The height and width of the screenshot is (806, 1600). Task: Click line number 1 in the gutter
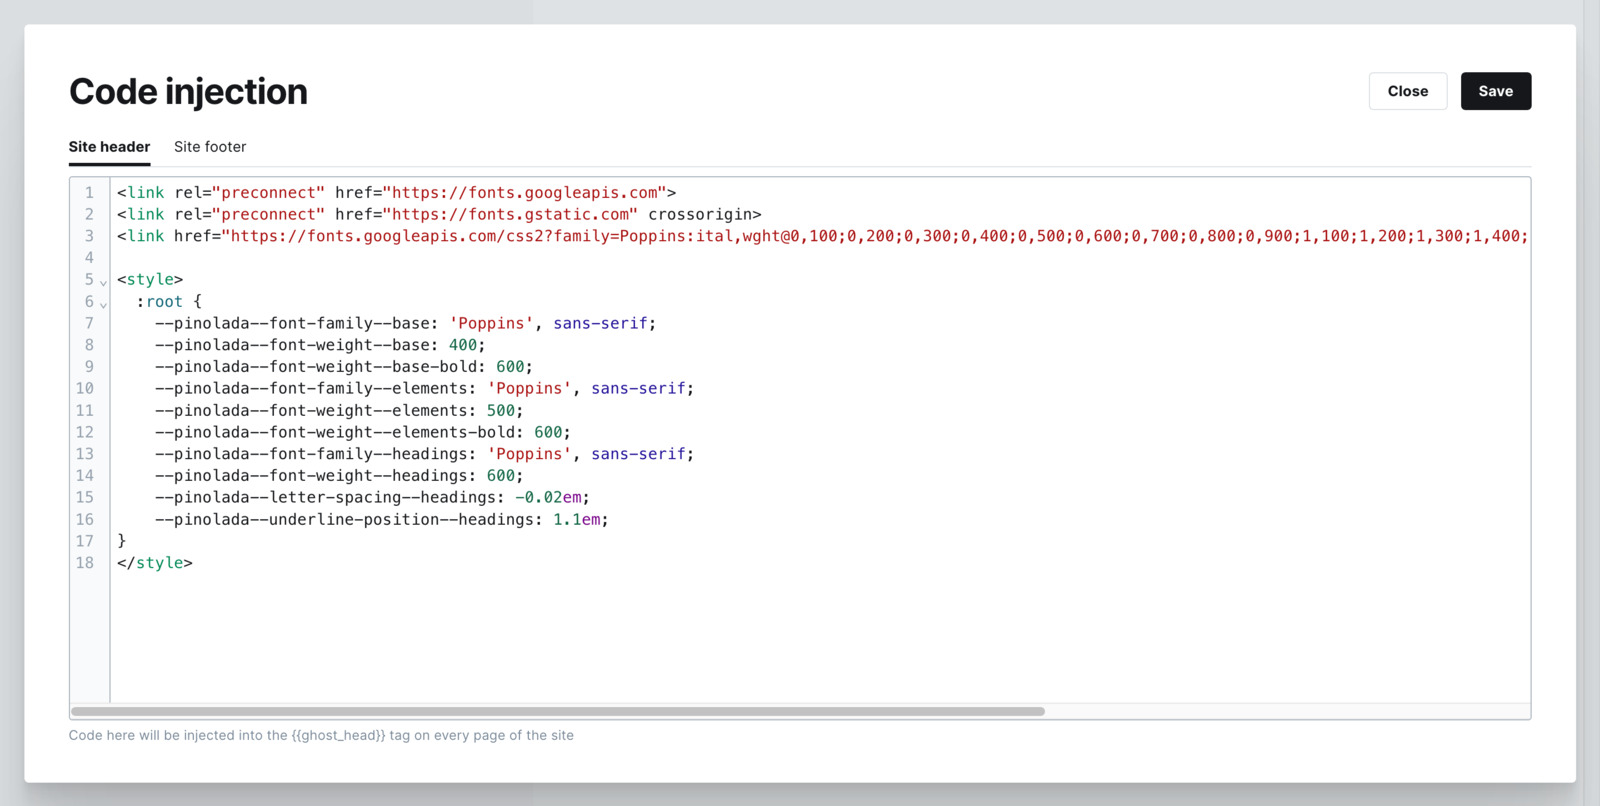(x=89, y=193)
